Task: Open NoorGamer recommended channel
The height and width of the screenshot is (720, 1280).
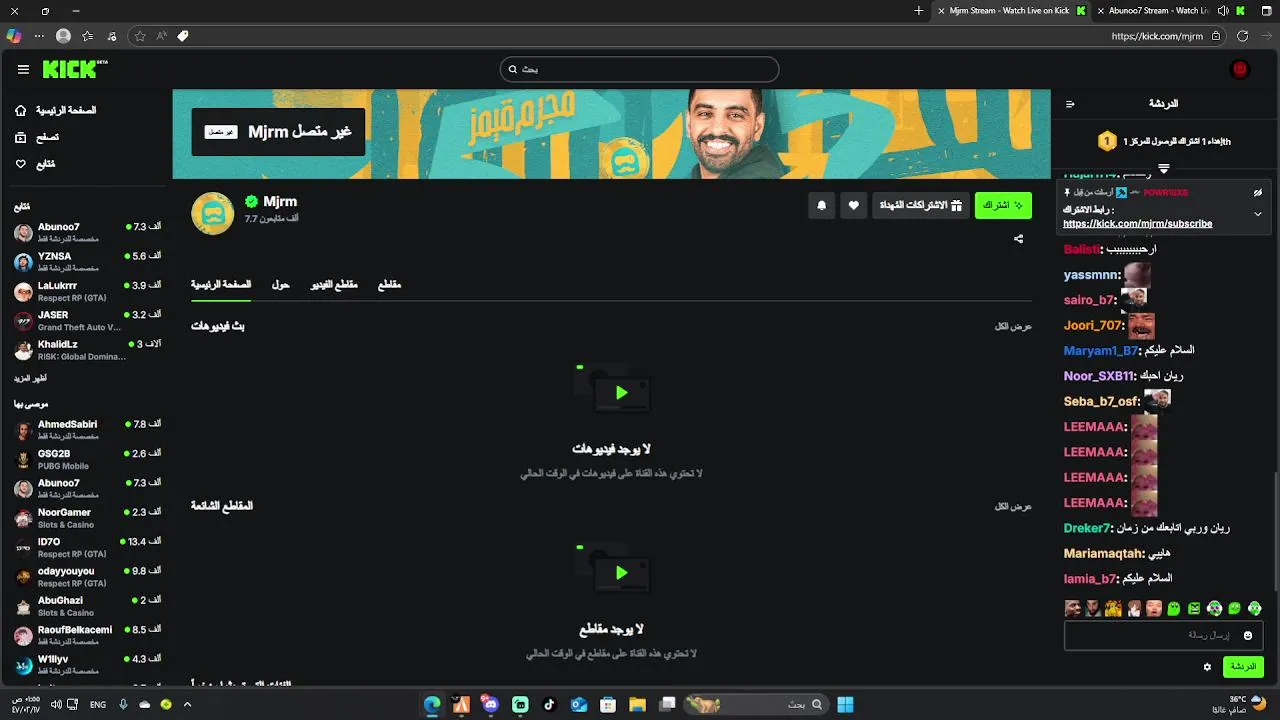Action: pyautogui.click(x=88, y=518)
